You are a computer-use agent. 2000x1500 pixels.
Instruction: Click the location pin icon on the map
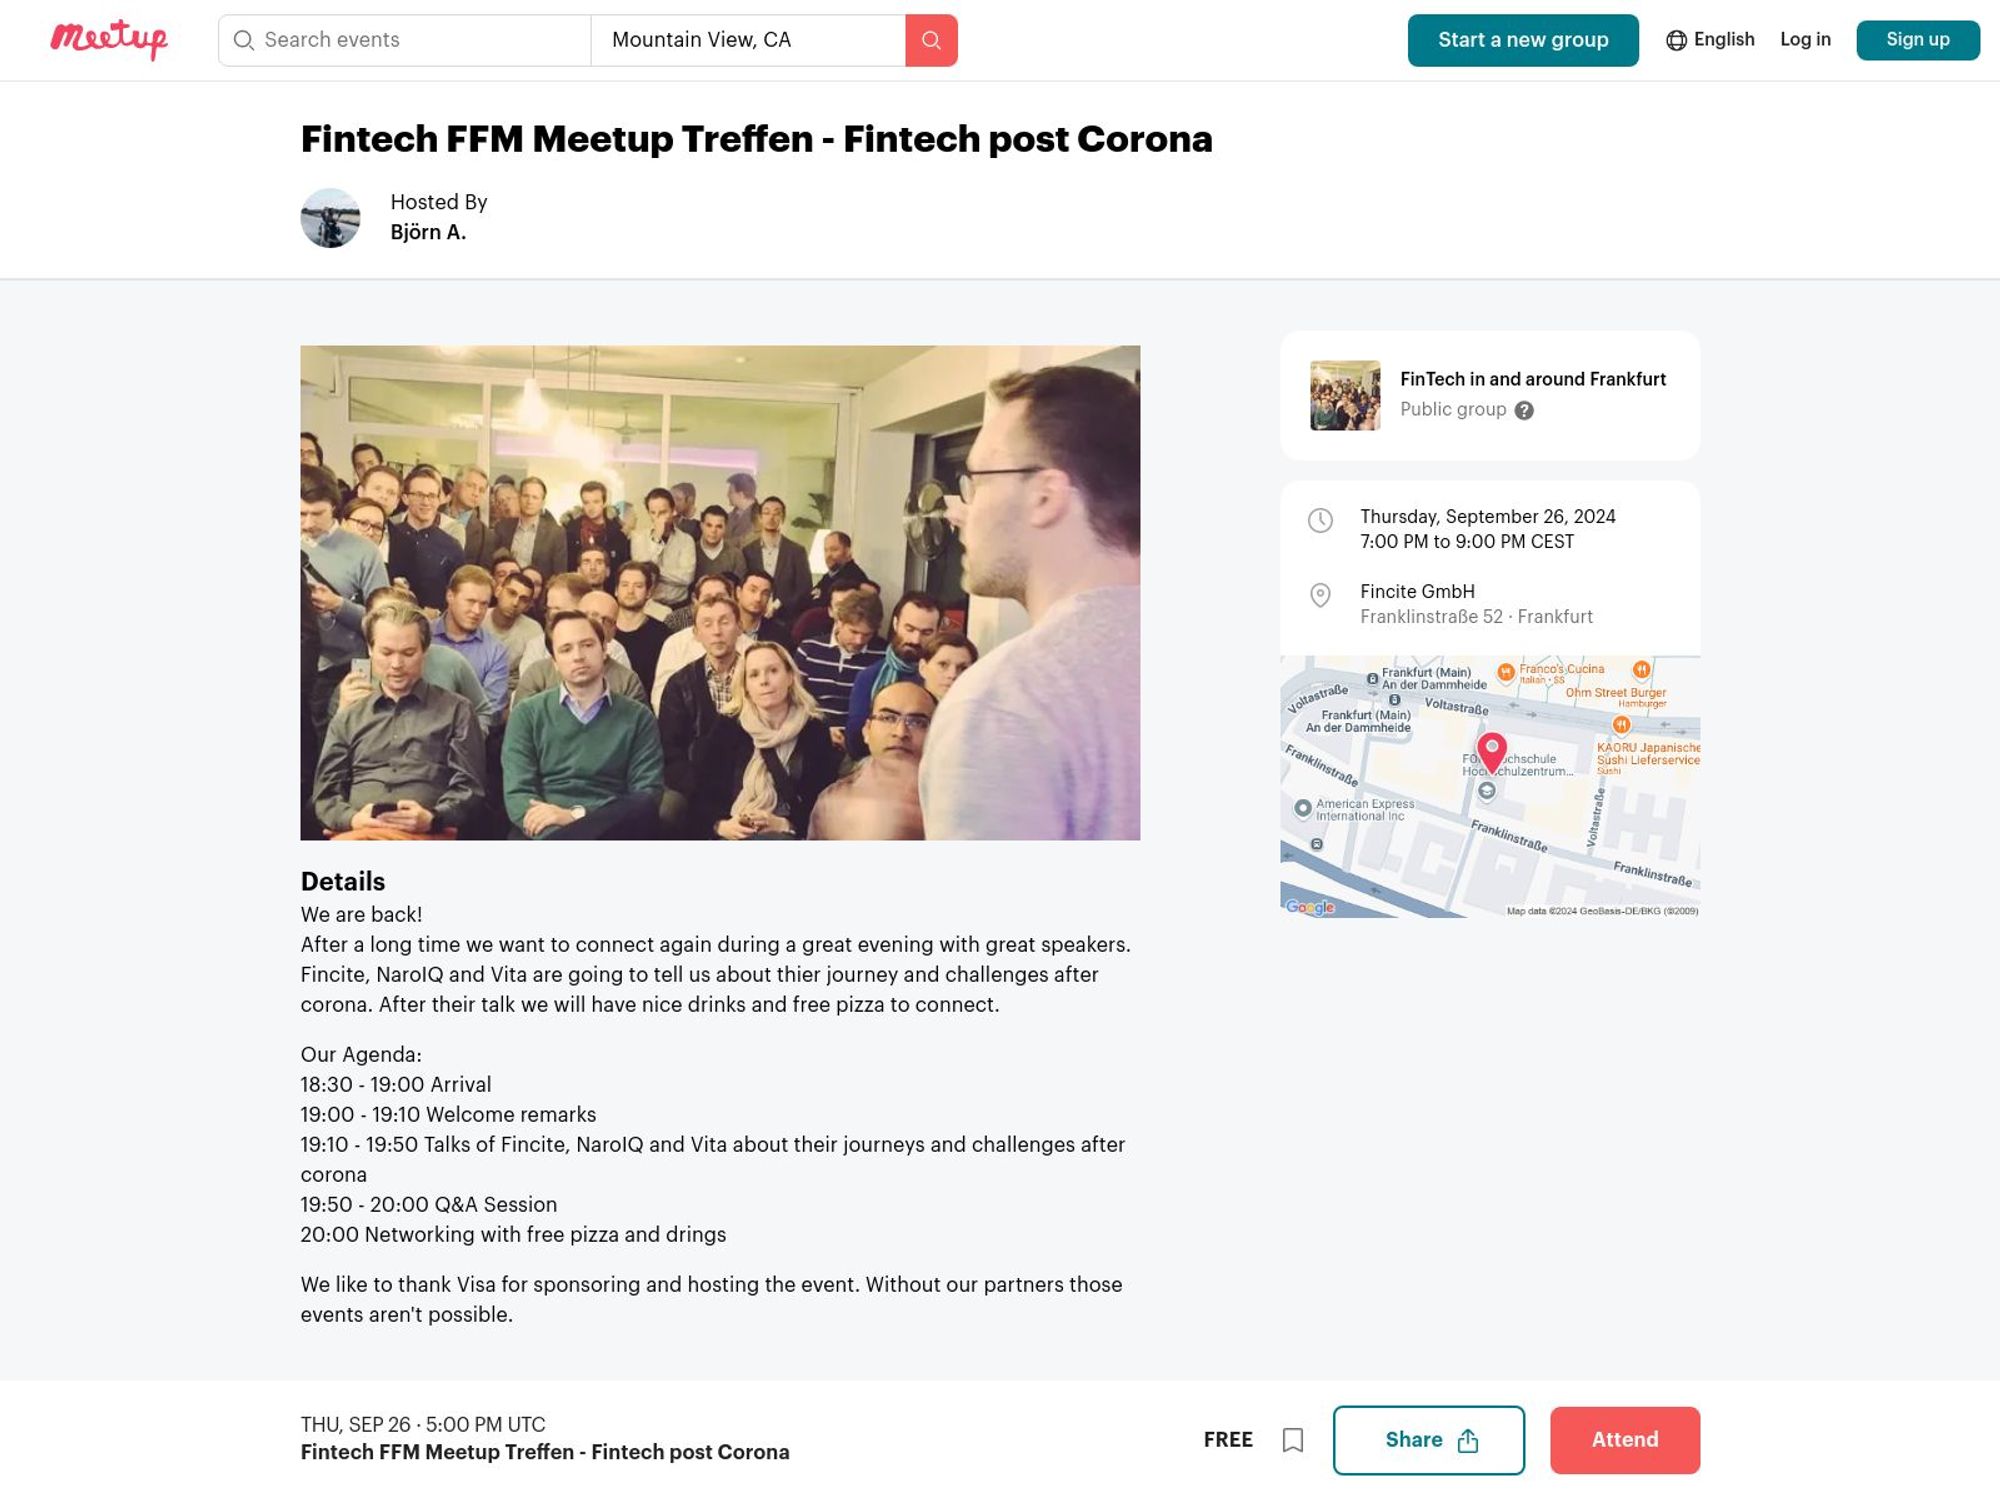(1490, 750)
